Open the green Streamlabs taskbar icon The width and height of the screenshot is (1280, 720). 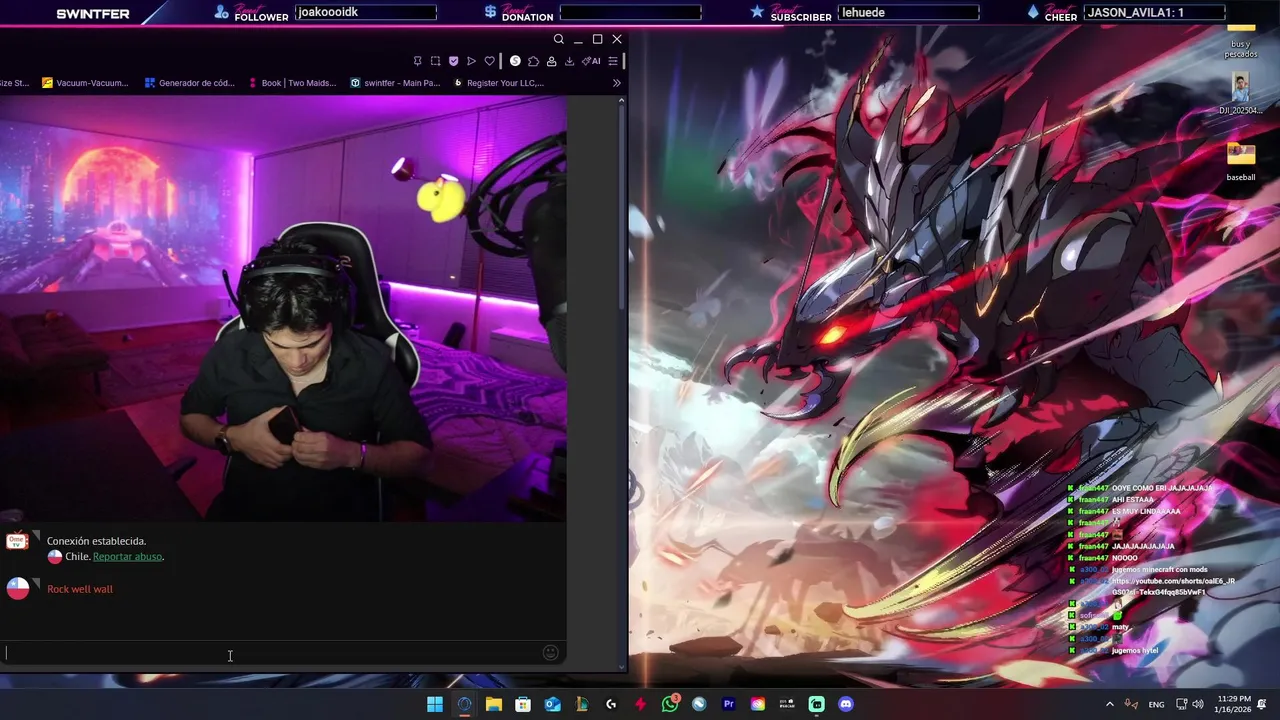pos(817,704)
